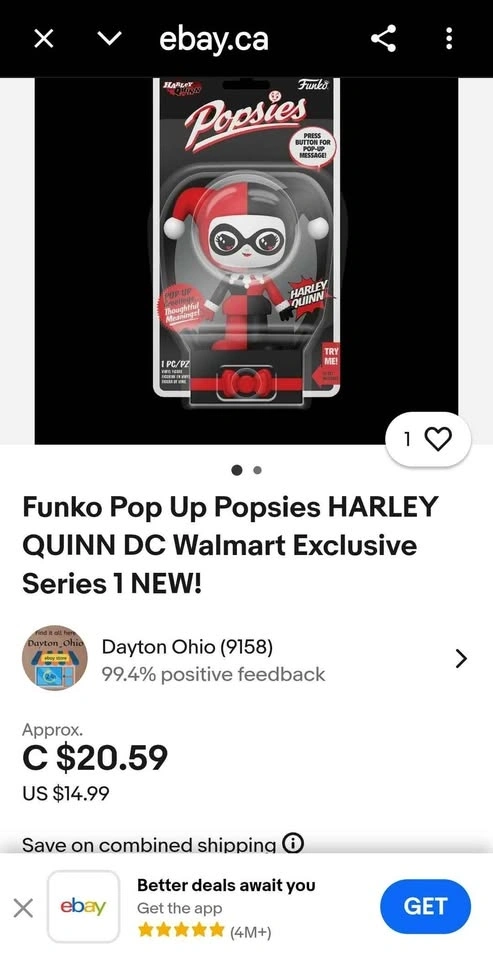Expand the browser dropdown chevron
The height and width of the screenshot is (960, 493).
point(108,39)
